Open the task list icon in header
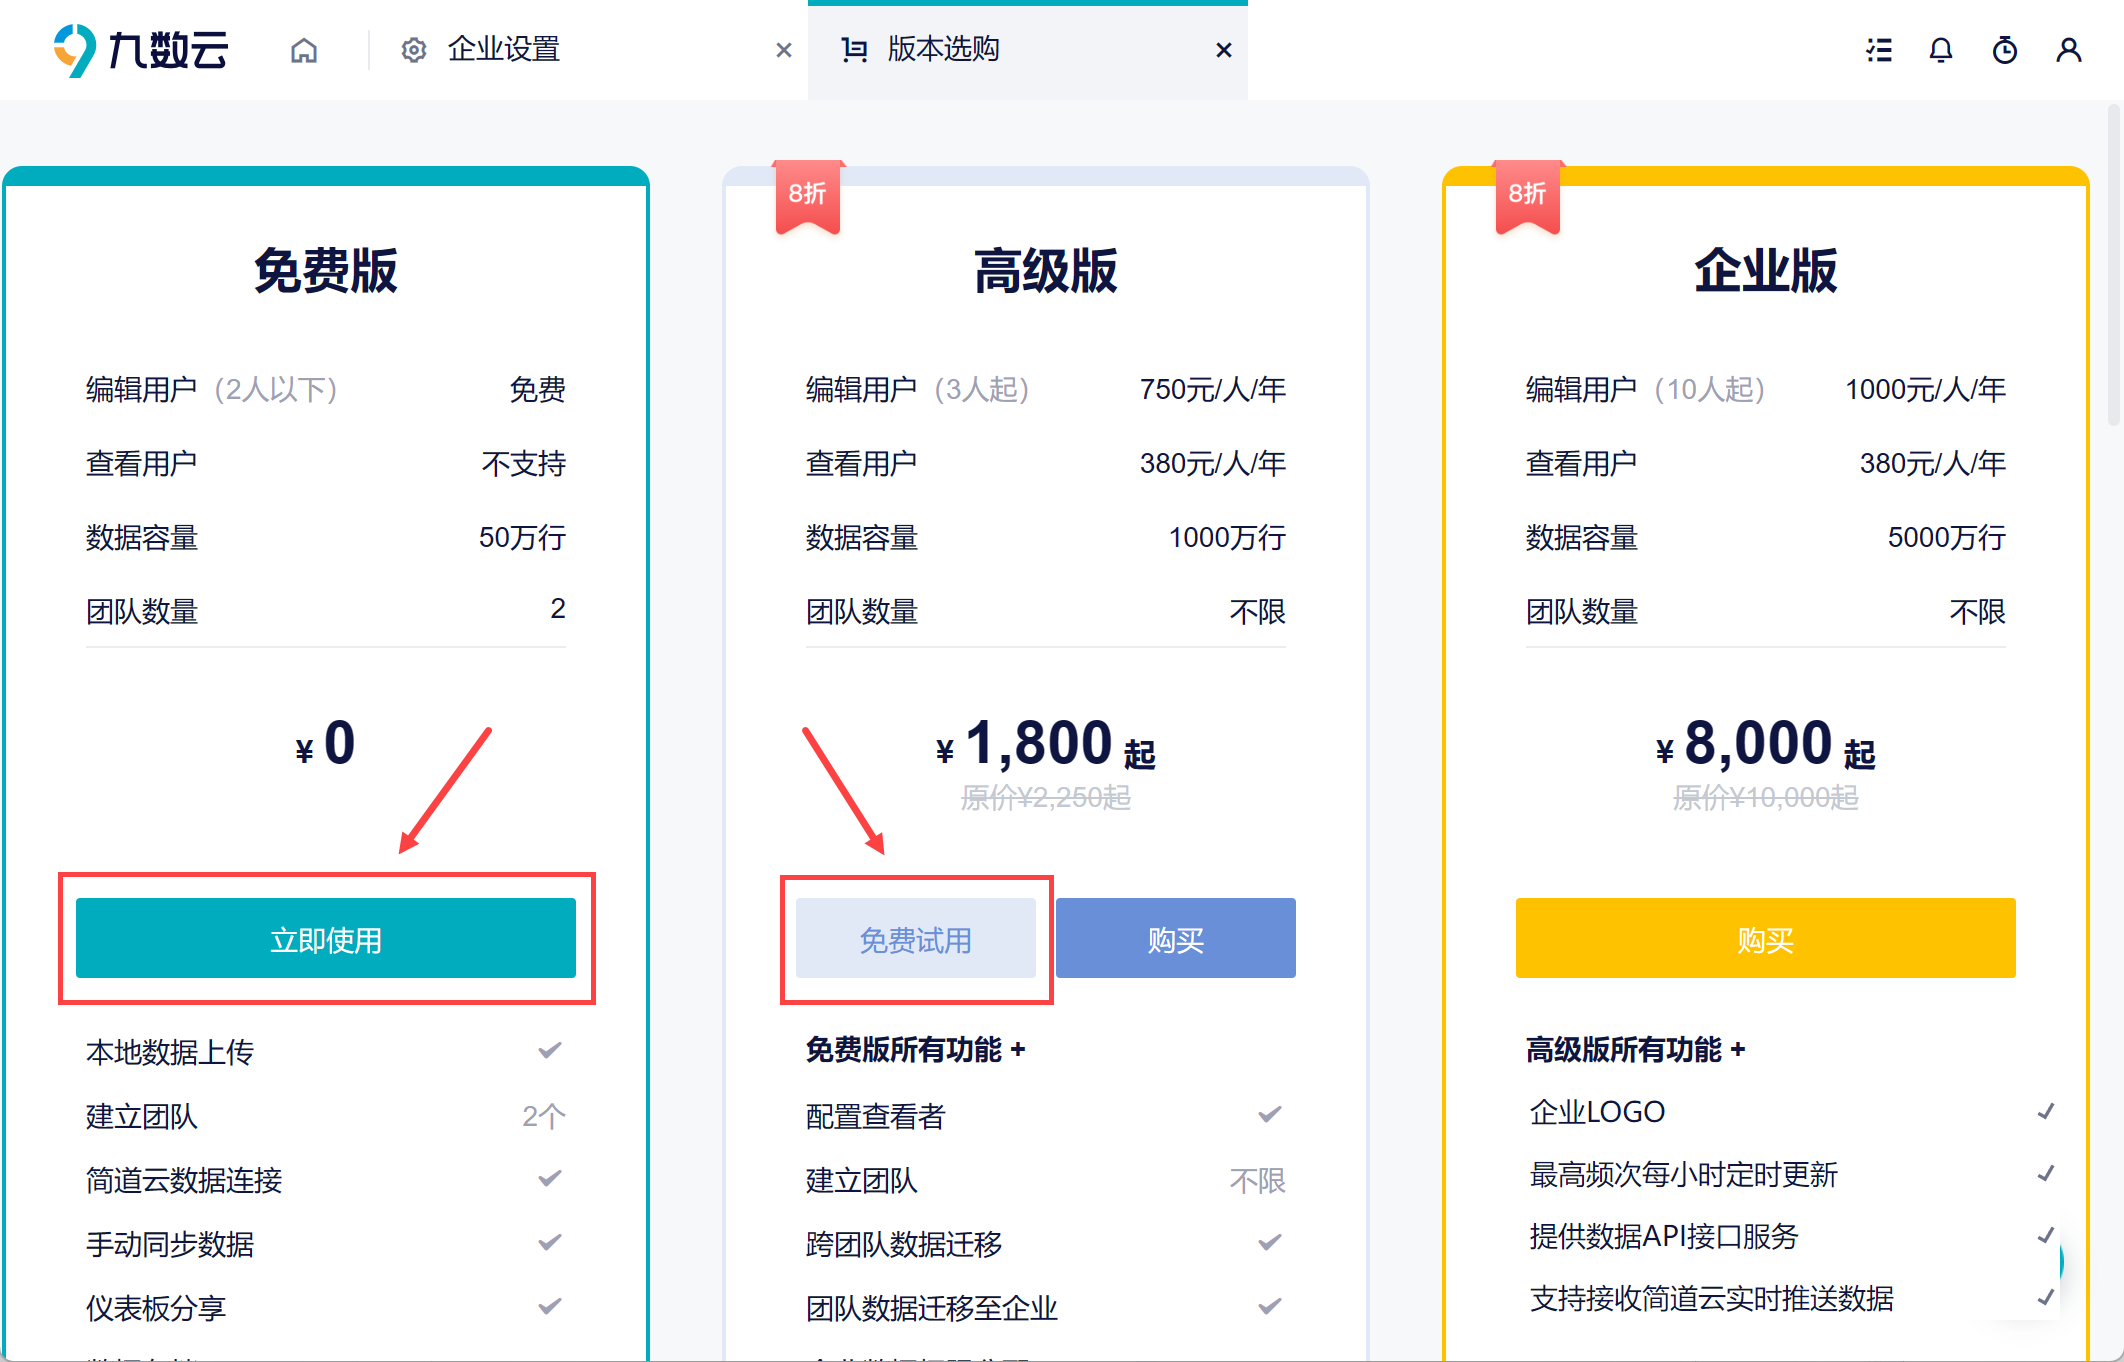2124x1362 pixels. coord(1879,50)
